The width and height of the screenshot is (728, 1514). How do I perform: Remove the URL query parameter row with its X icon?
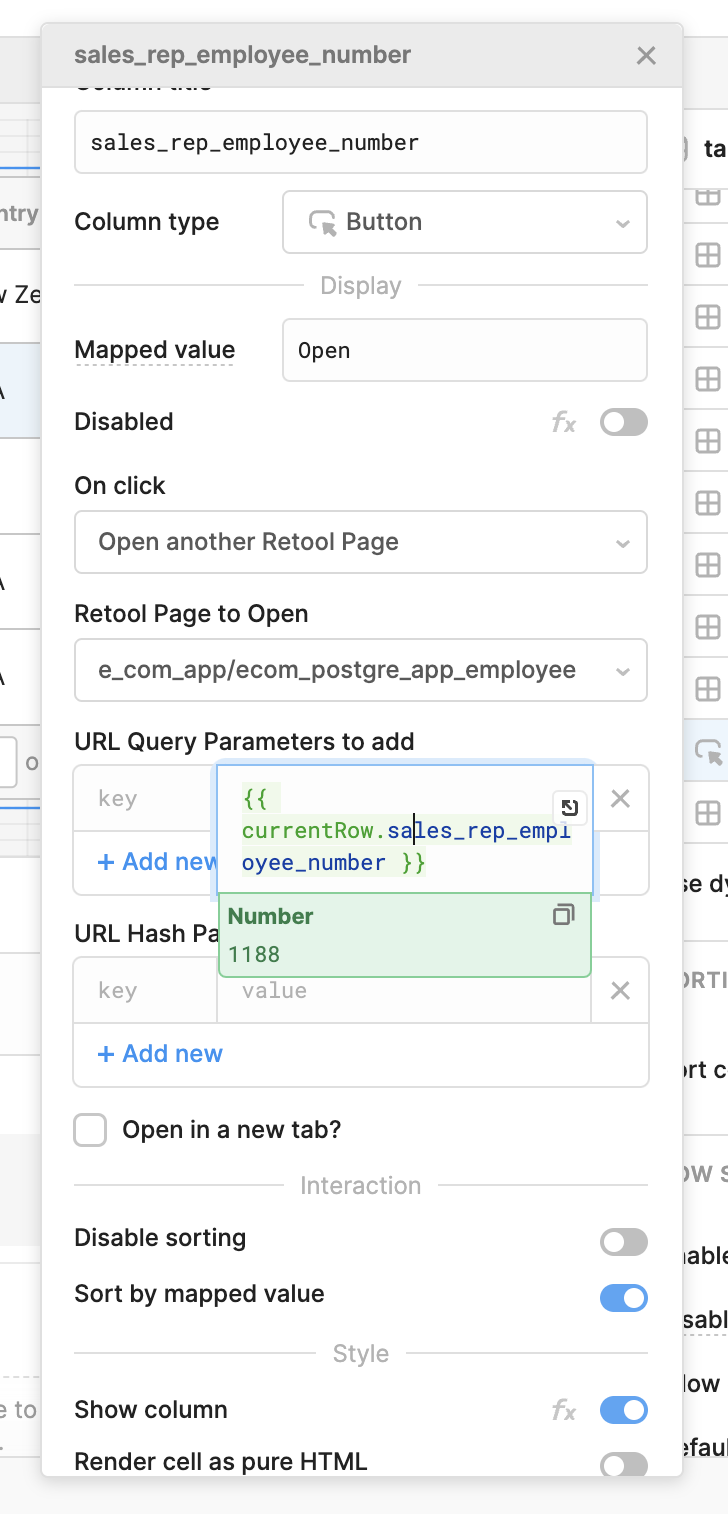(620, 798)
